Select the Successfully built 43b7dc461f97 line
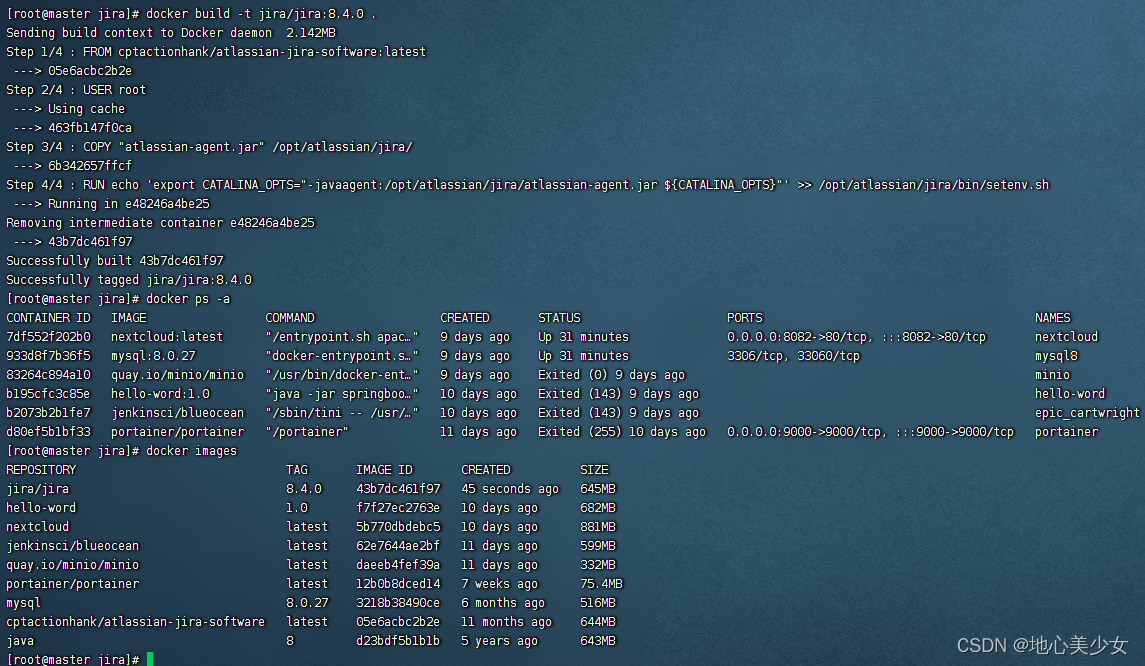 pos(115,261)
